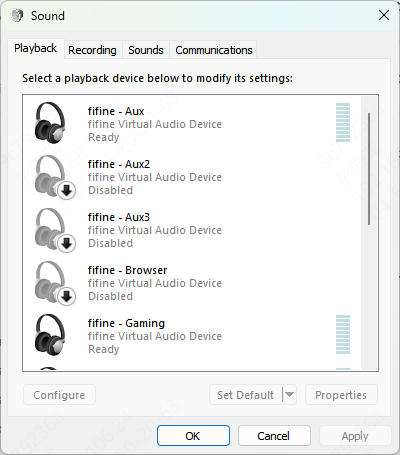Click the fifine - Aux3 disabled headphone icon
The image size is (400, 455).
55,230
